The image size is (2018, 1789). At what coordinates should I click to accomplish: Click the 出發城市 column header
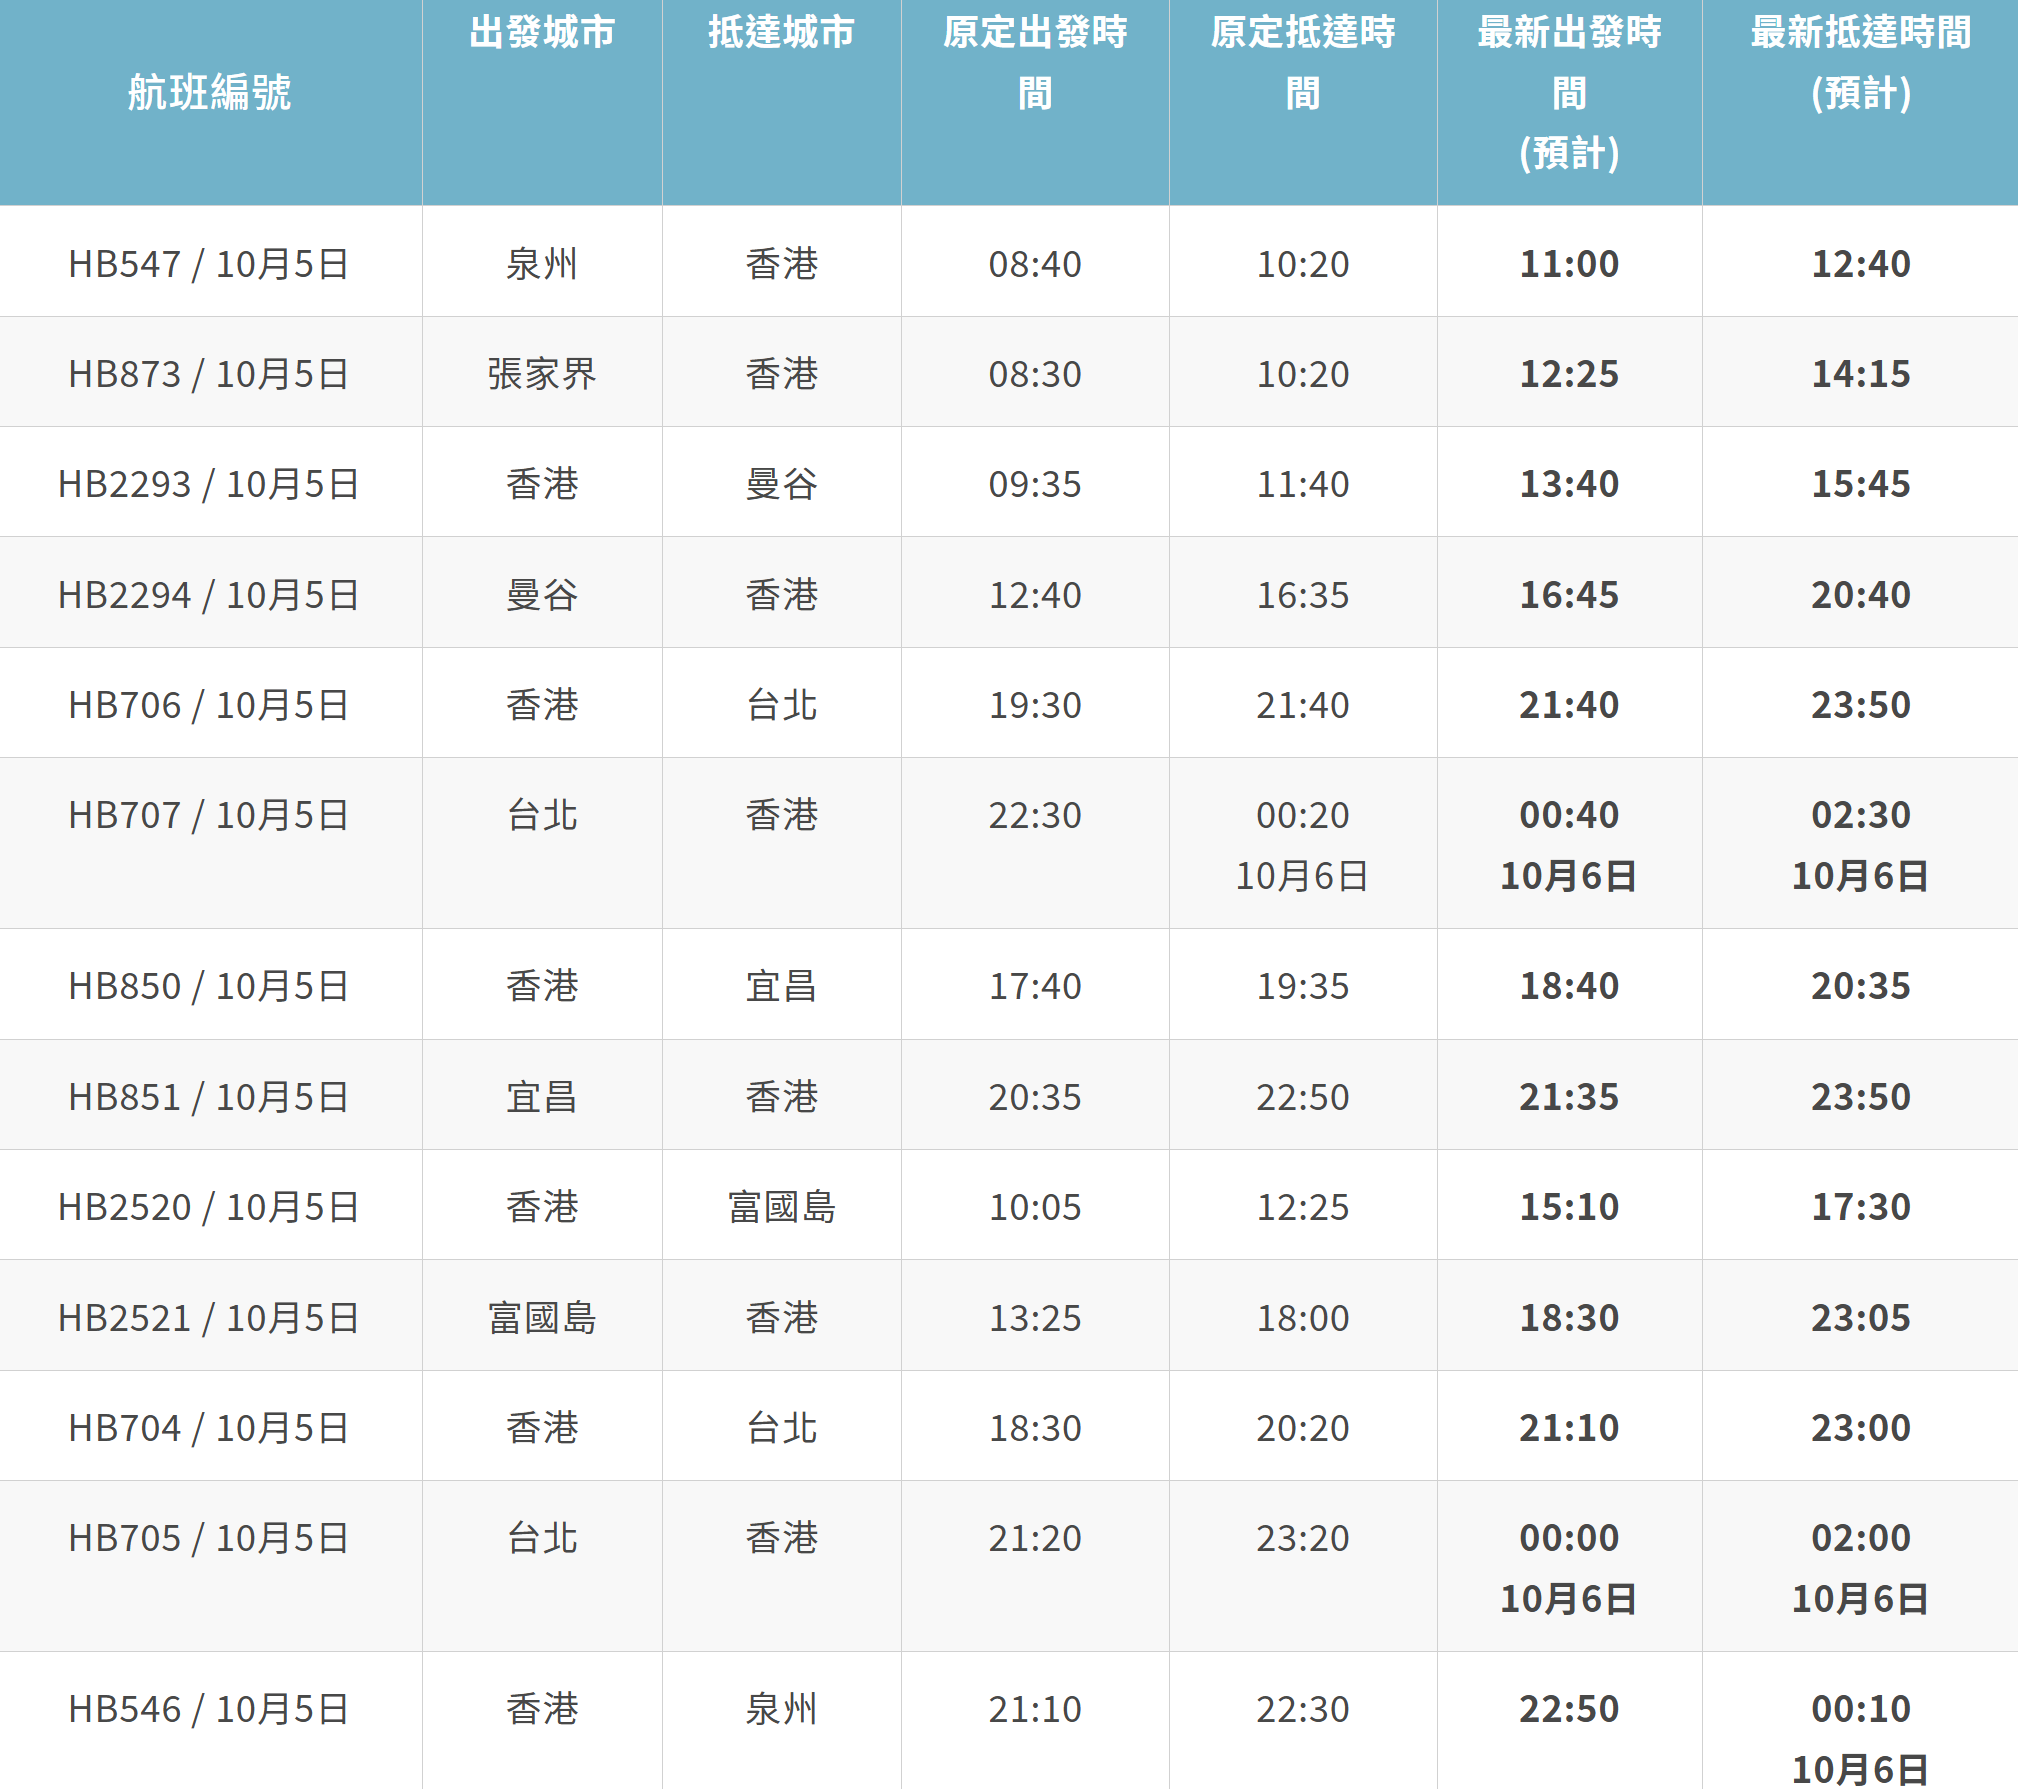pyautogui.click(x=542, y=33)
